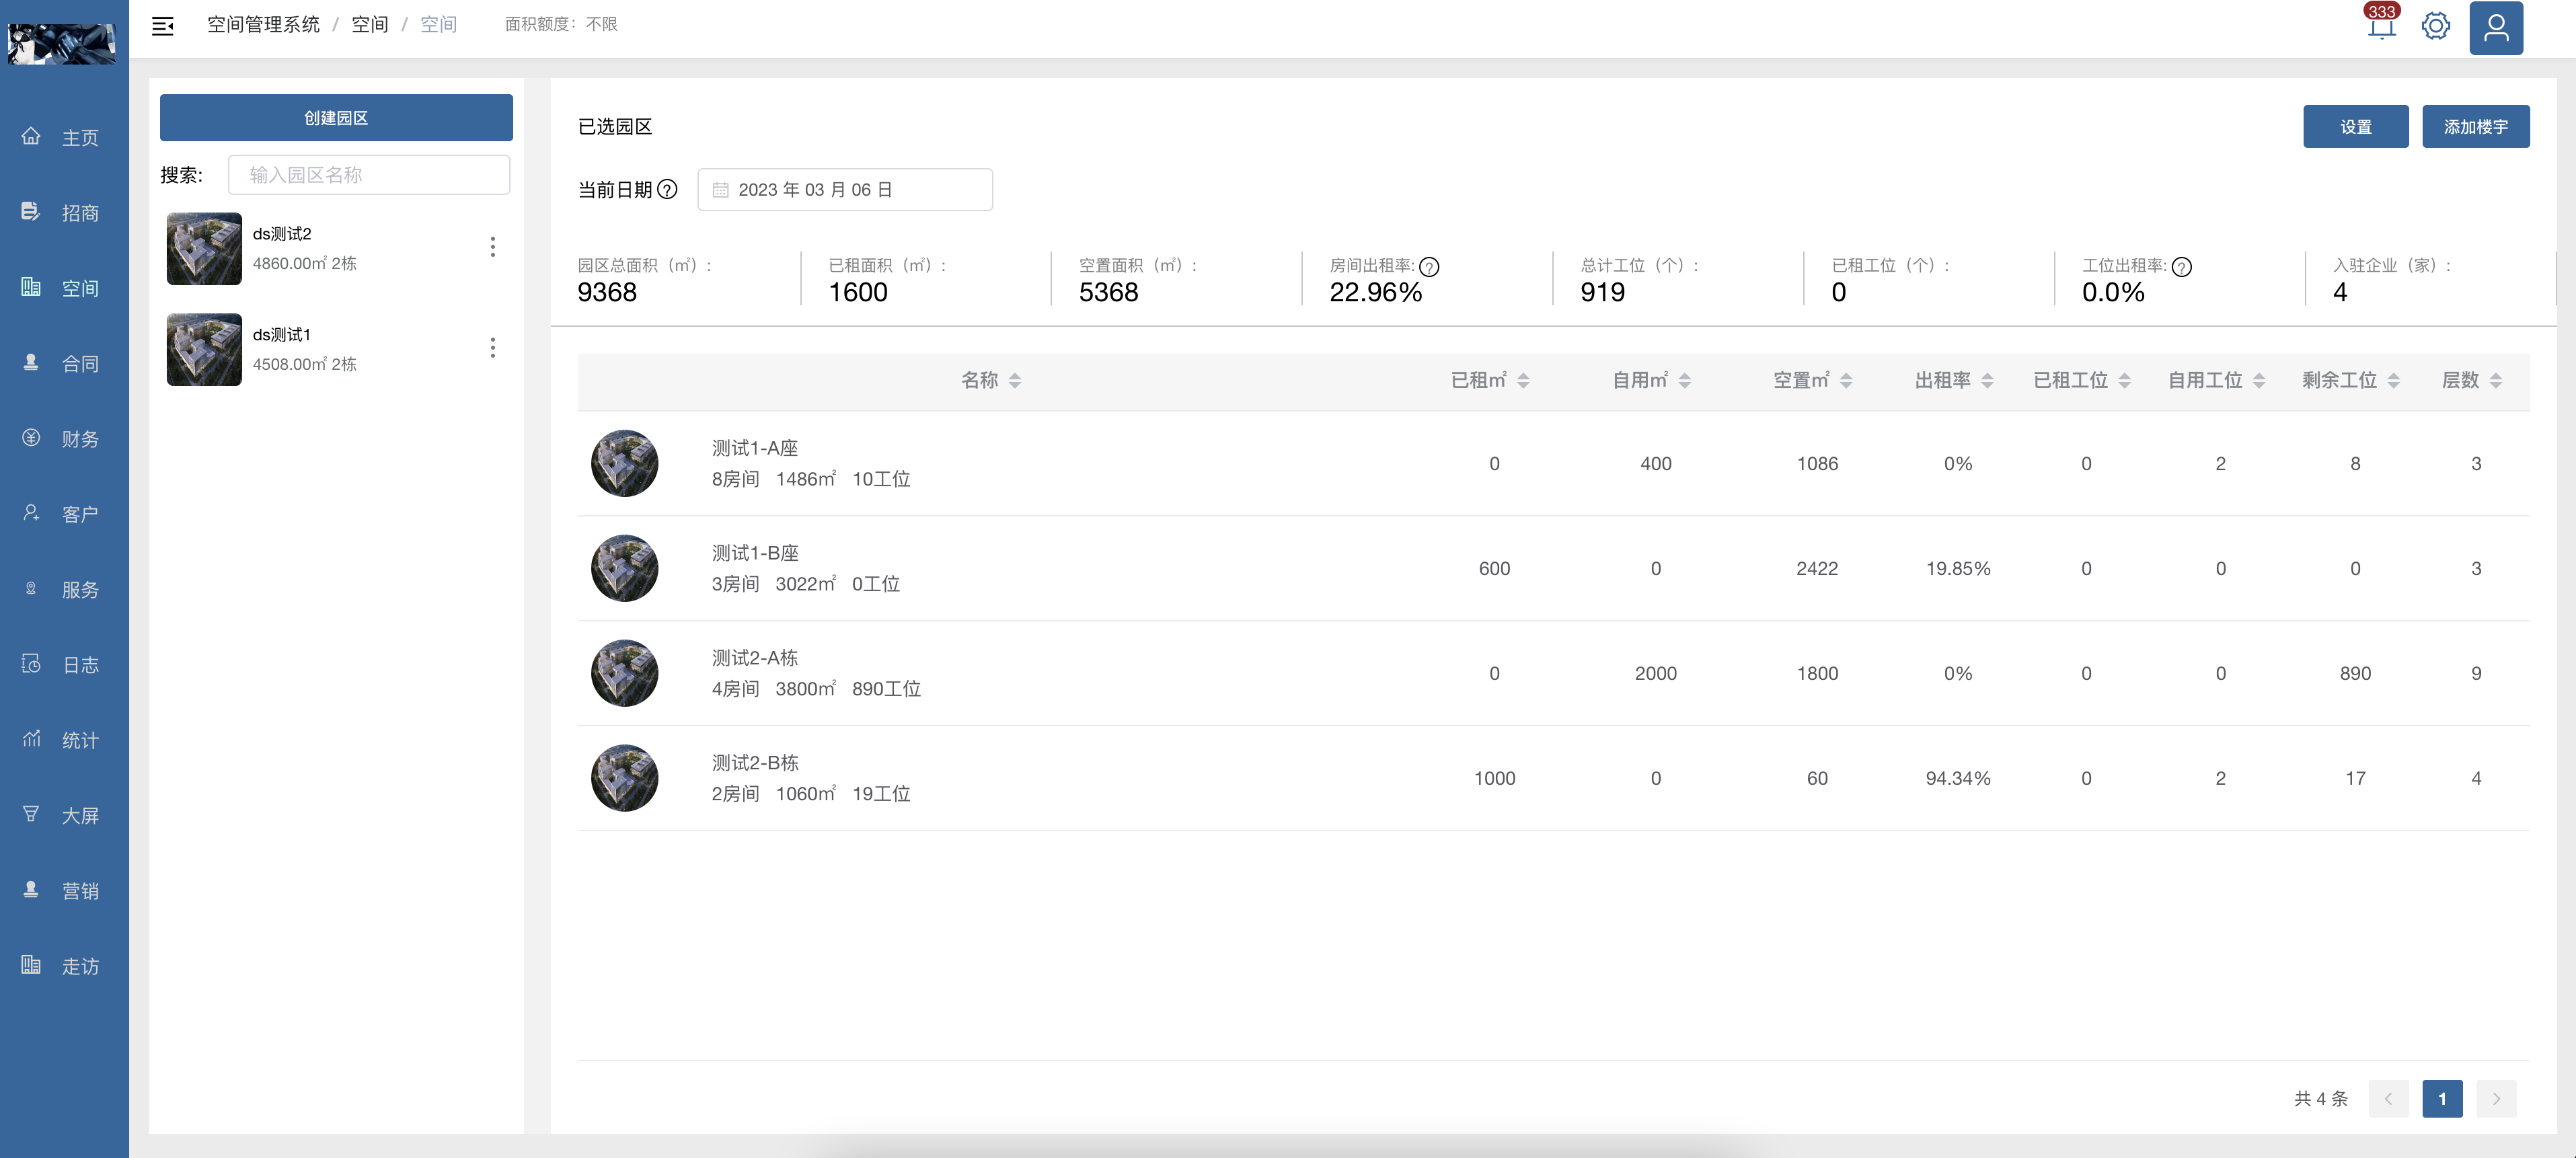Click 空间管理系统 breadcrumb link
Screen dimensions: 2576x1158
click(263, 24)
